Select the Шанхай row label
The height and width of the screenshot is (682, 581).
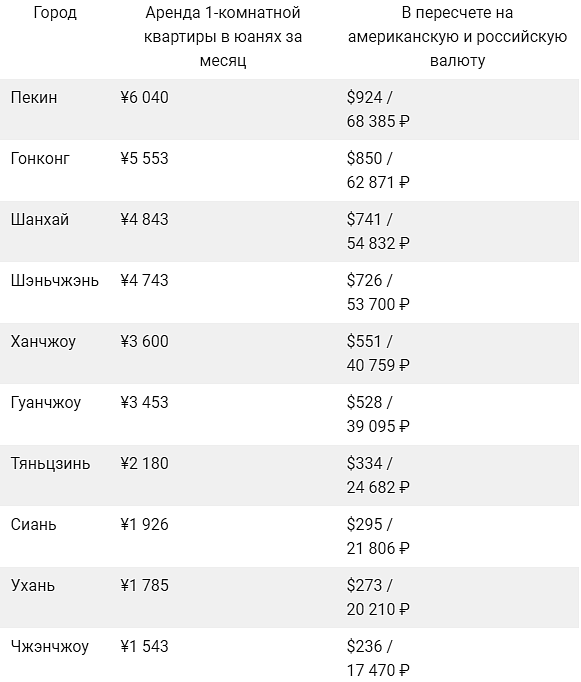click(x=40, y=220)
